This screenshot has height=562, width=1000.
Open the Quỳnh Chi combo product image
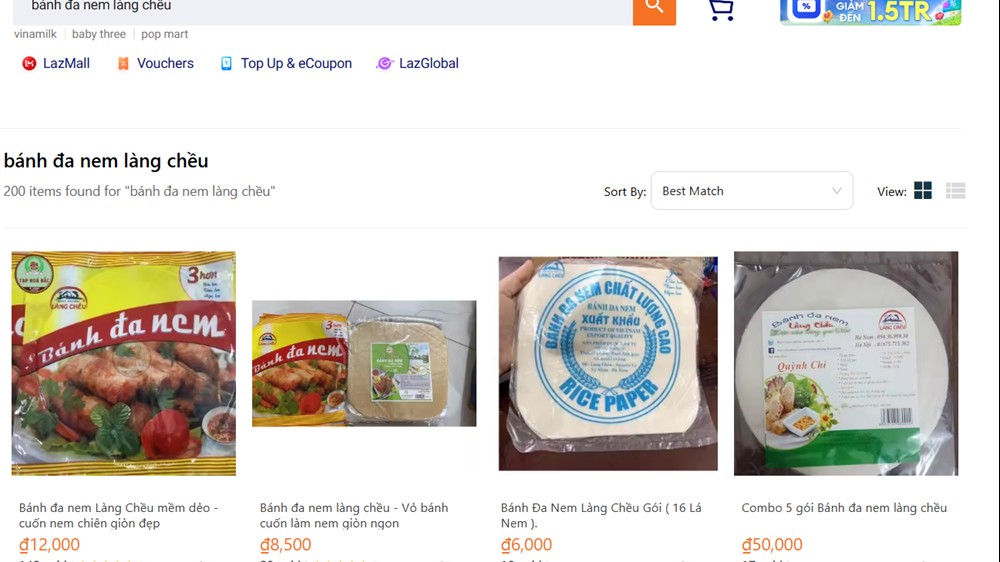pyautogui.click(x=846, y=363)
